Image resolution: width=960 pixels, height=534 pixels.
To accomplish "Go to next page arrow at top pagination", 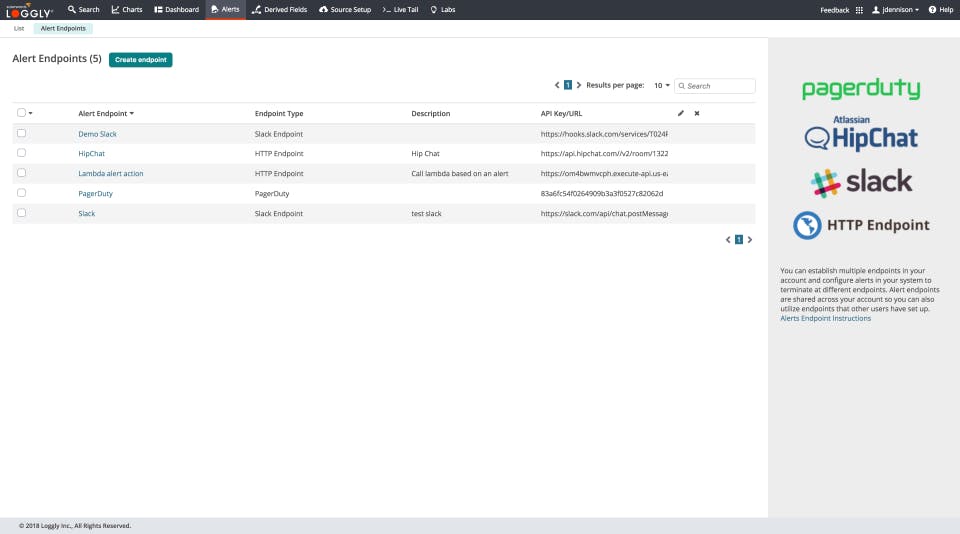I will (579, 85).
